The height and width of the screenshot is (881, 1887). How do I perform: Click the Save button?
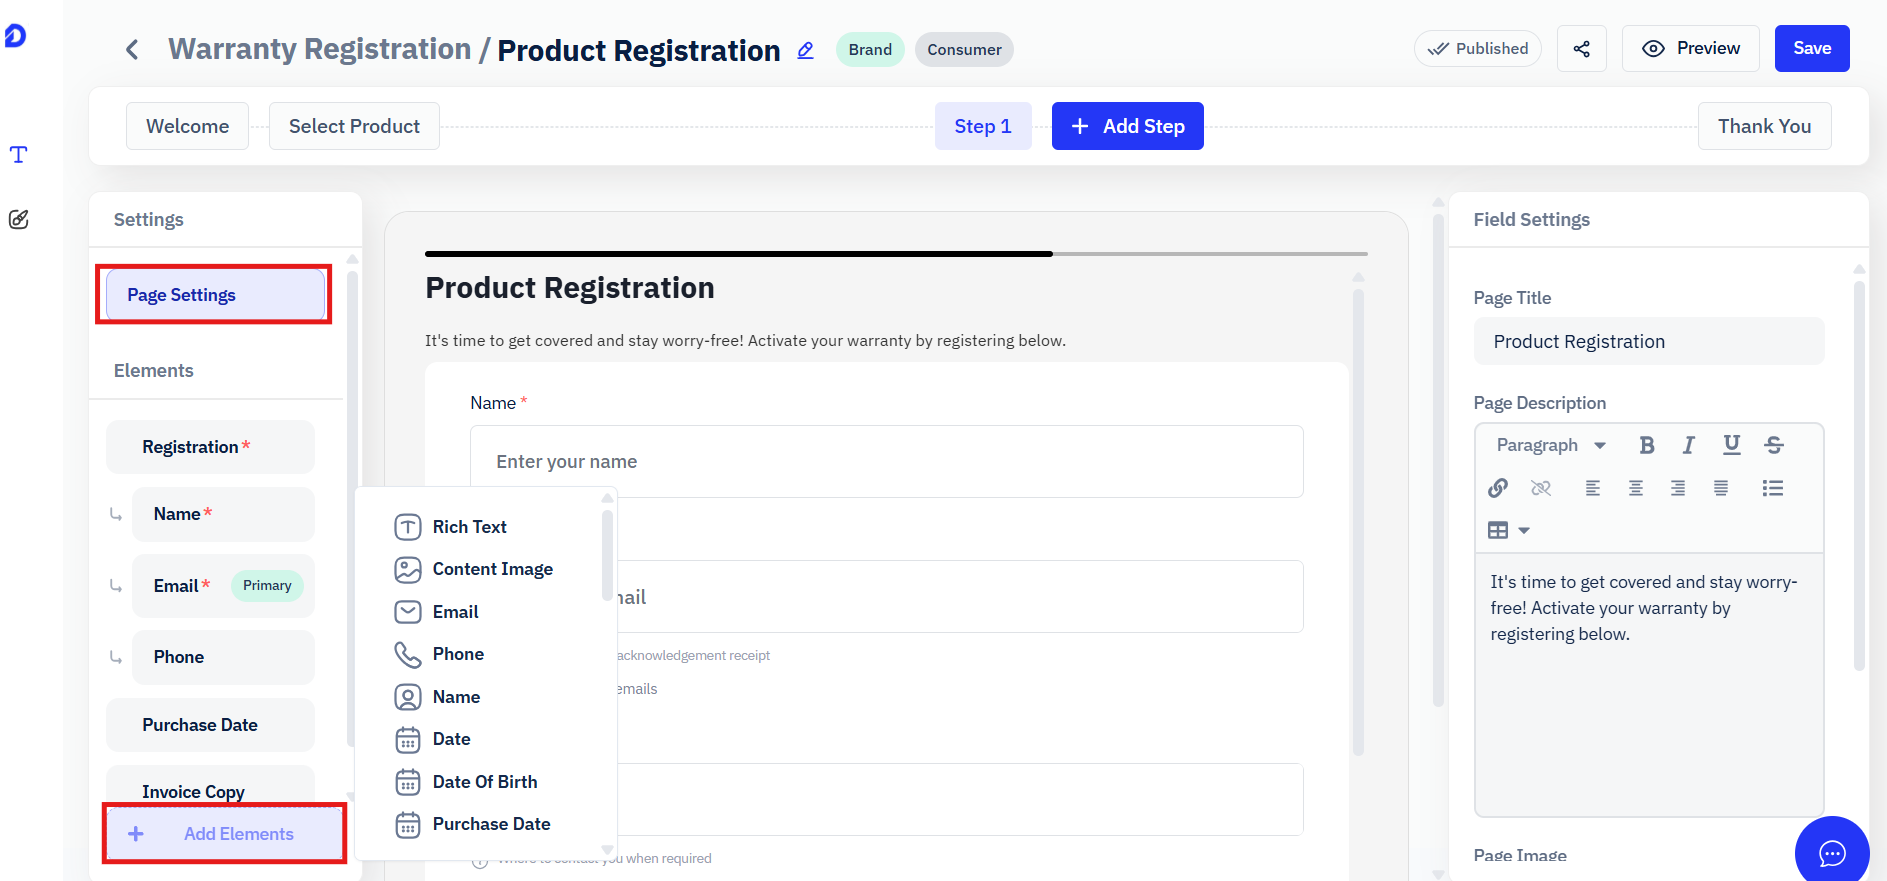(x=1812, y=48)
